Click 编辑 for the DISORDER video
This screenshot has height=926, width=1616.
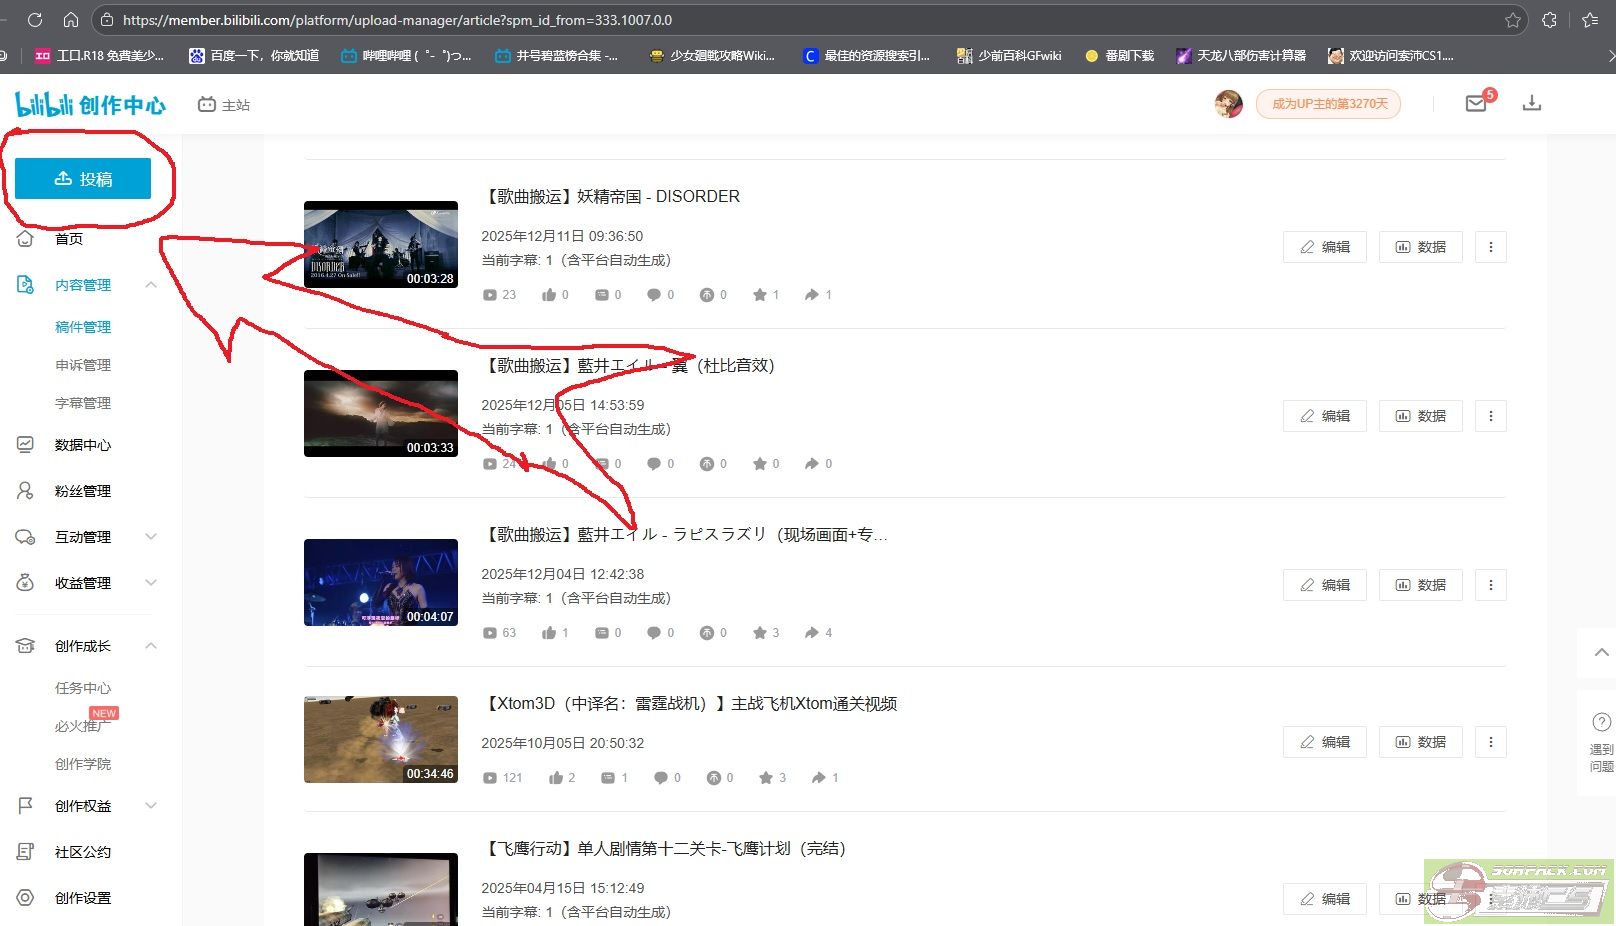pyautogui.click(x=1324, y=247)
